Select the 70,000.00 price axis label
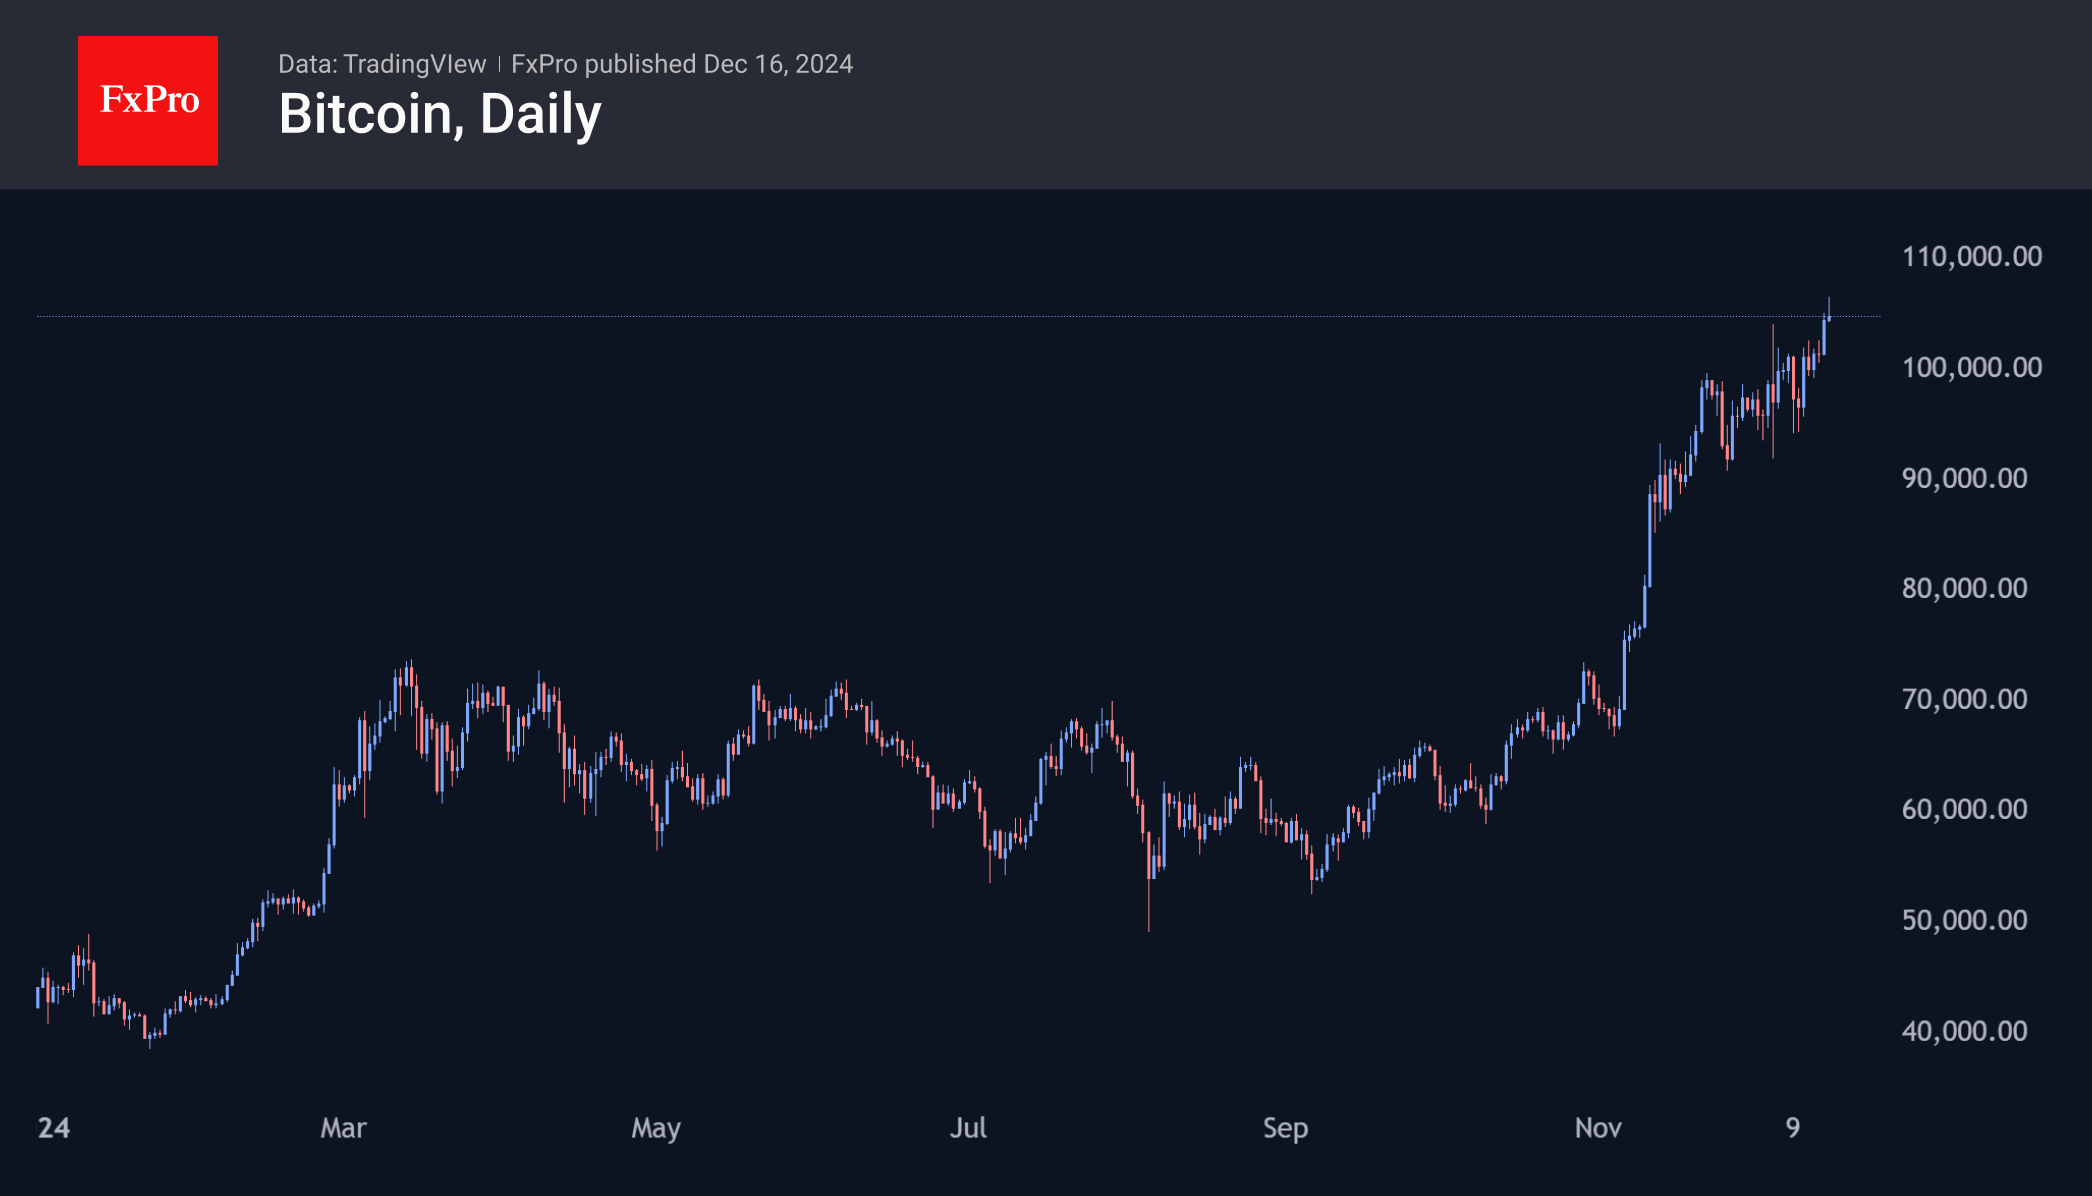 pos(1964,699)
